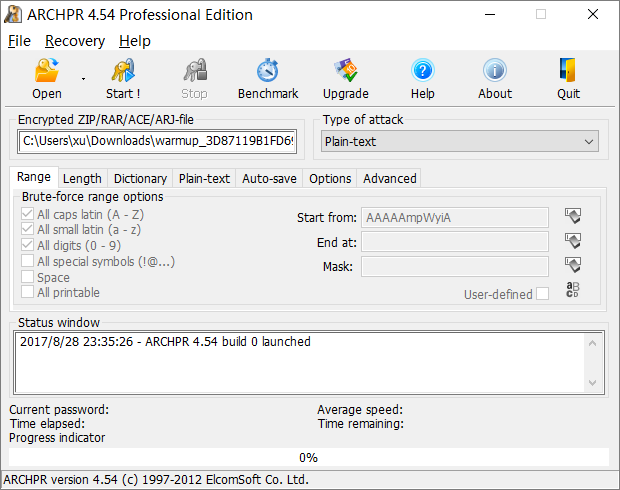Open the user-defined charset editor icon
Image resolution: width=620 pixels, height=490 pixels.
coord(573,290)
